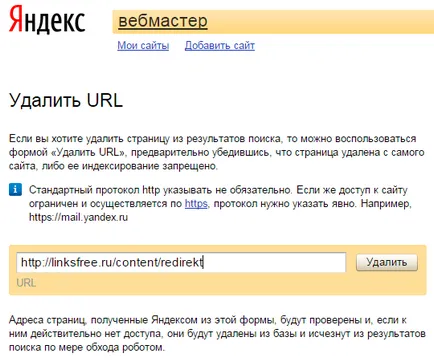Click the URL label below the field
This screenshot has height=362, width=434.
pyautogui.click(x=26, y=283)
